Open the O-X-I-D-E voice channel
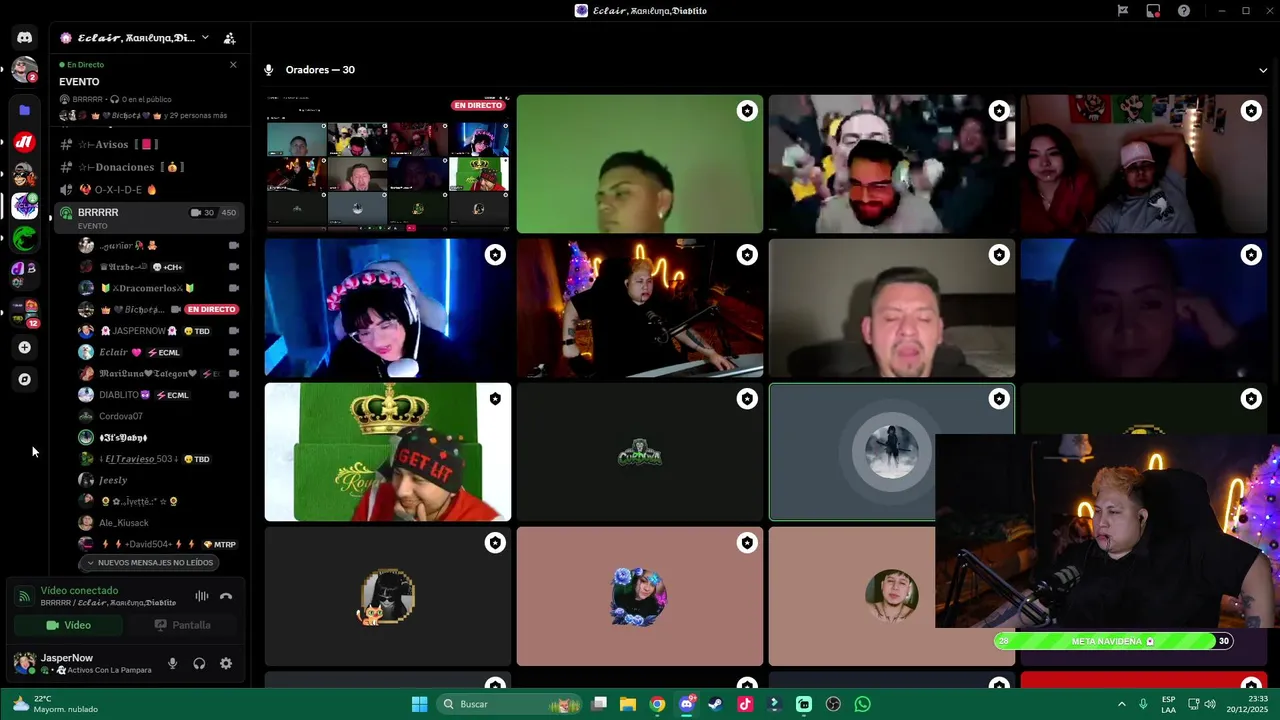The width and height of the screenshot is (1280, 720). click(147, 189)
